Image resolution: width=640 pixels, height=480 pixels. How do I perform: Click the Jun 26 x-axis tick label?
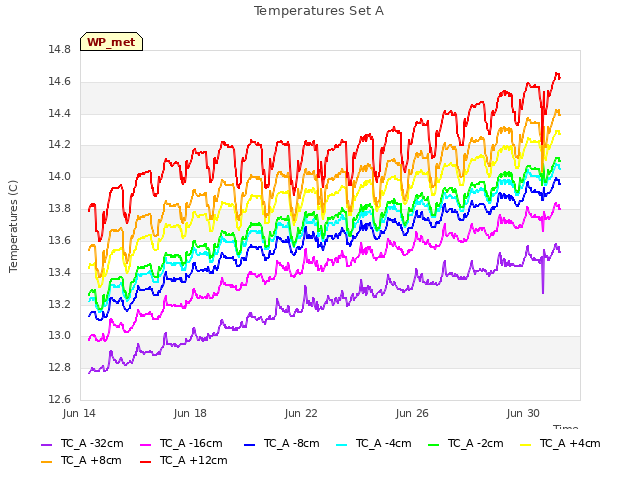pos(412,413)
